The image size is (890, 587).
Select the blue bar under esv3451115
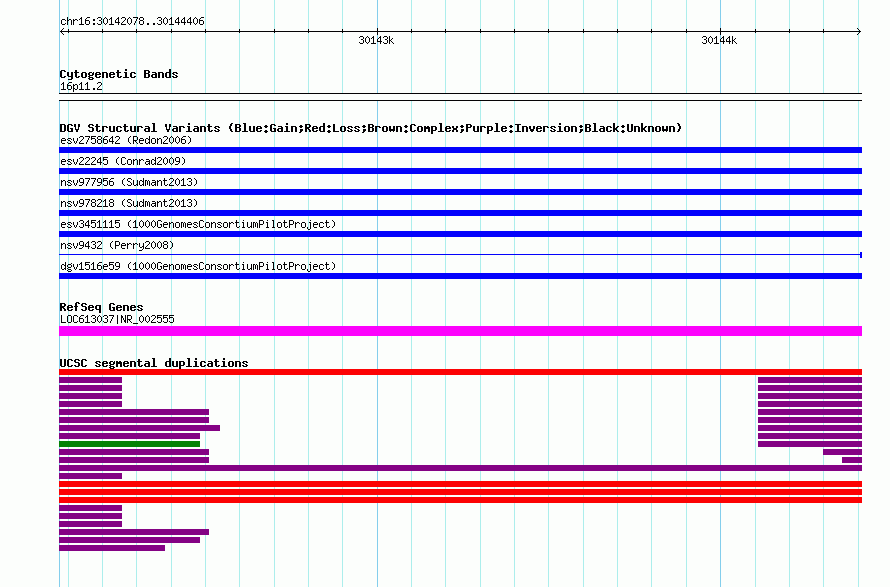point(460,234)
